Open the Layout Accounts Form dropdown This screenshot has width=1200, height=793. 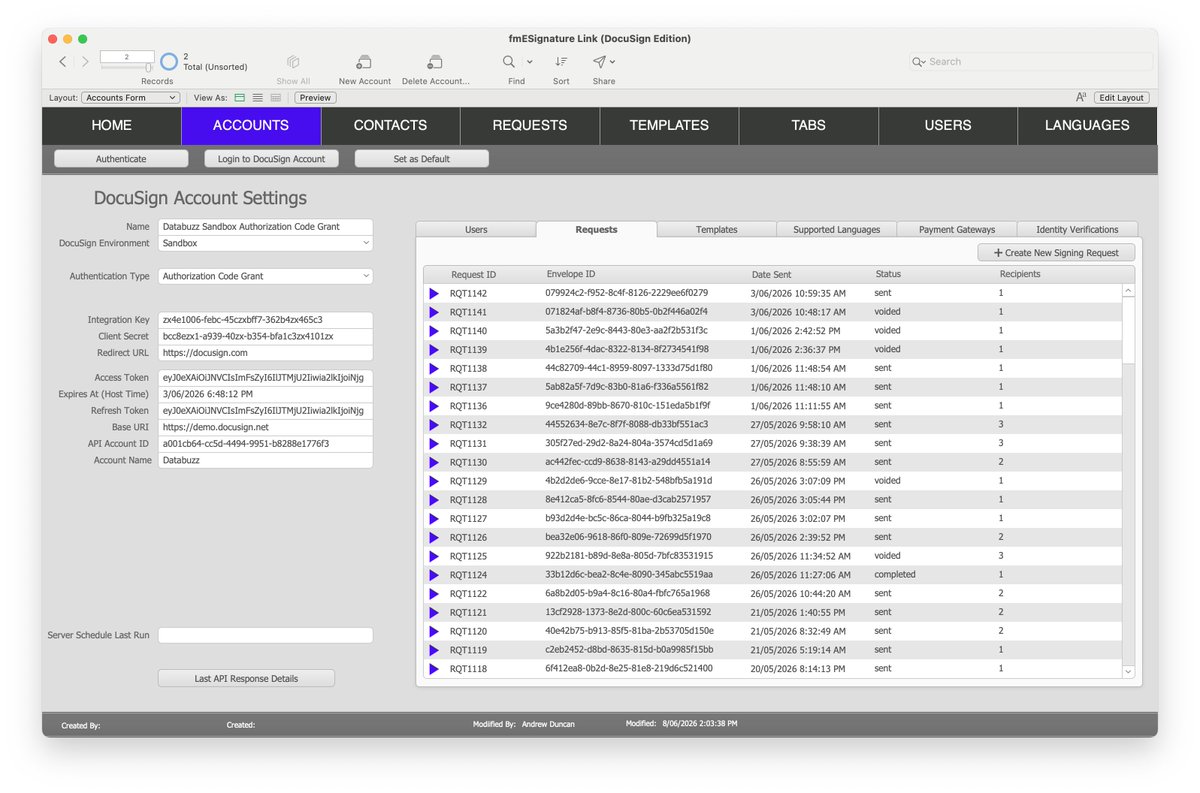[x=130, y=98]
